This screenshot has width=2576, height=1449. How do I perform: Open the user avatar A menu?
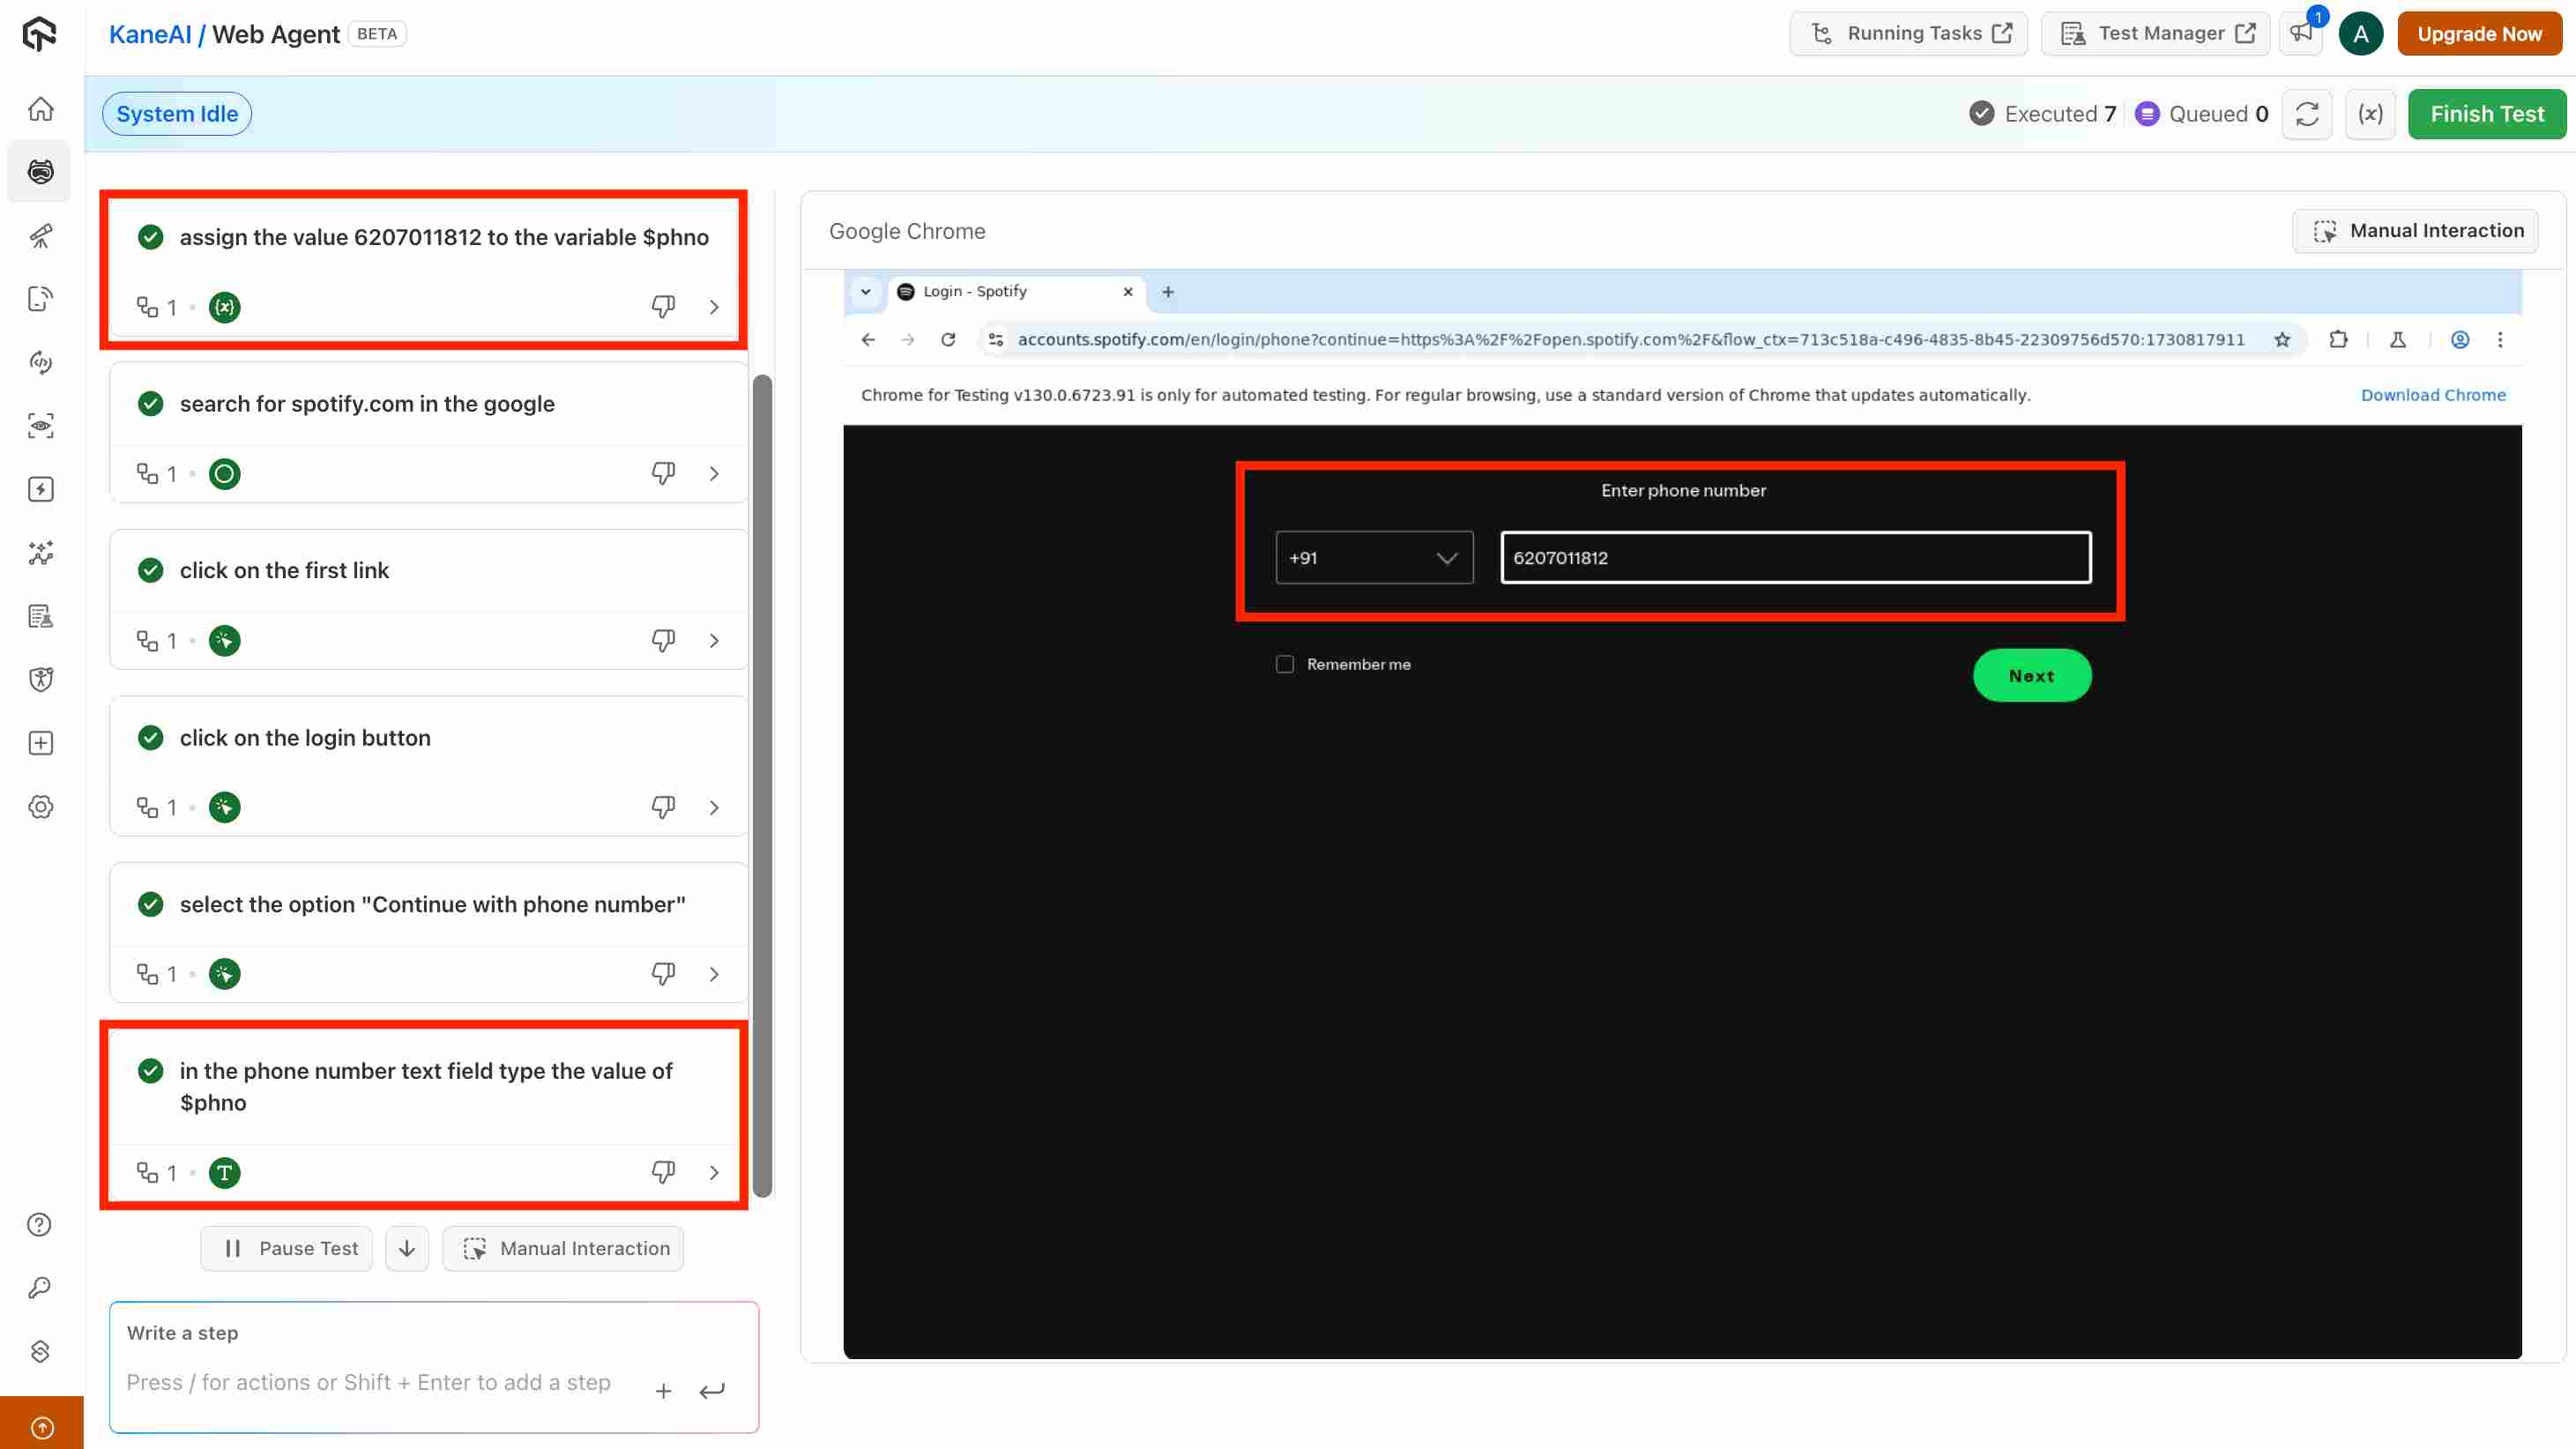tap(2361, 34)
